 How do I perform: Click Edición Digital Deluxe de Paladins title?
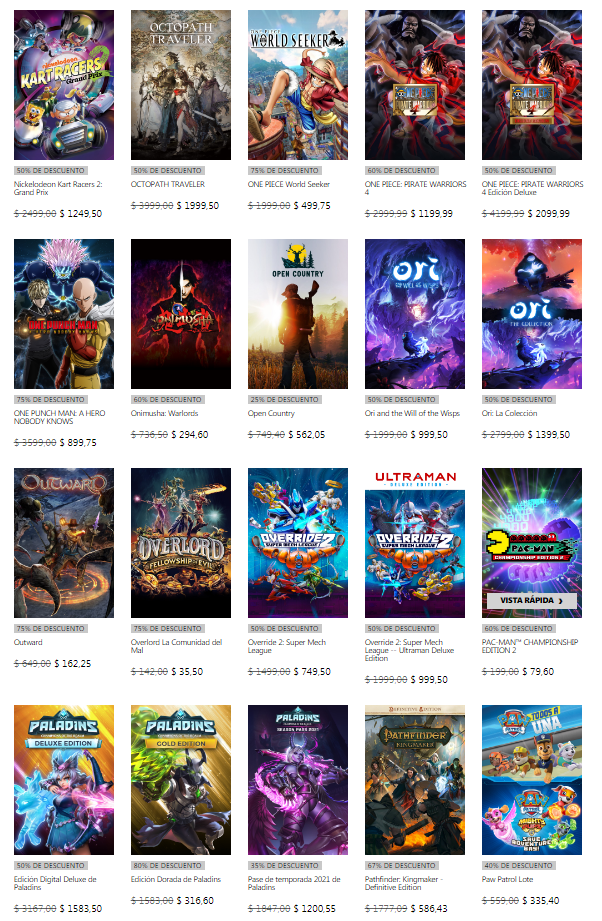click(55, 883)
